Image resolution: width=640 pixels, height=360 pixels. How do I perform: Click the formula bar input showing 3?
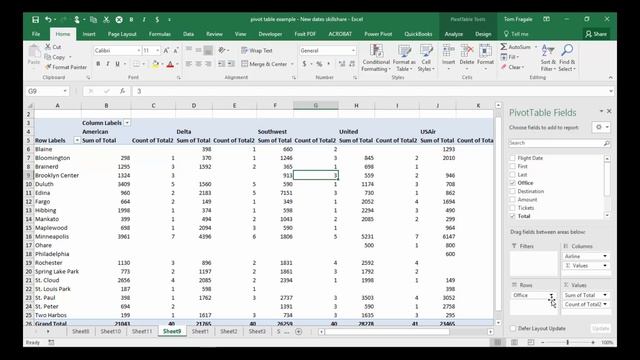tap(370, 91)
